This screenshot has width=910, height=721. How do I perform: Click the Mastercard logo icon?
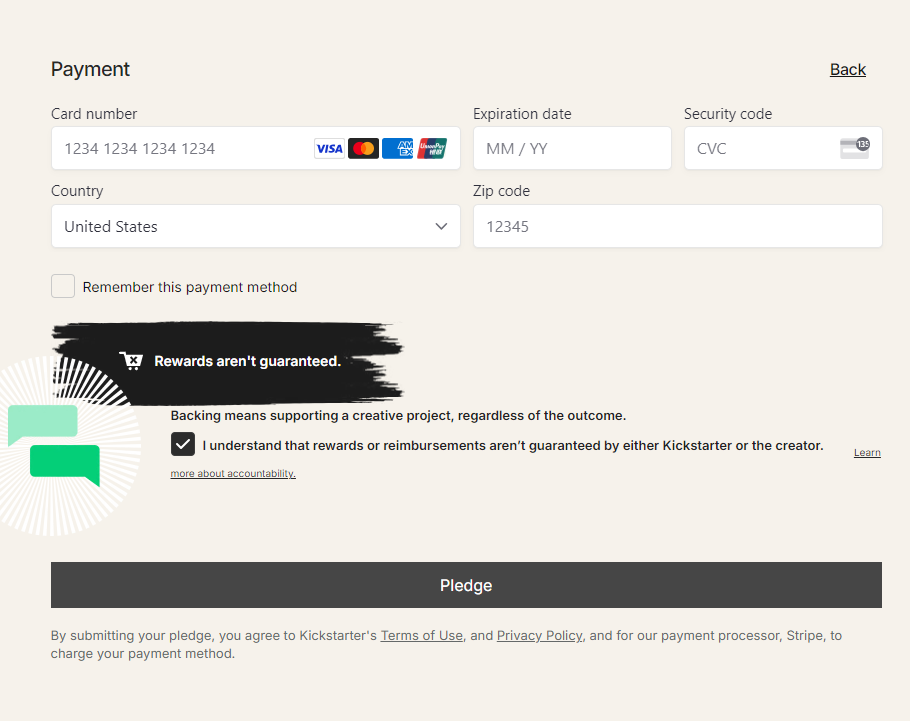[363, 149]
